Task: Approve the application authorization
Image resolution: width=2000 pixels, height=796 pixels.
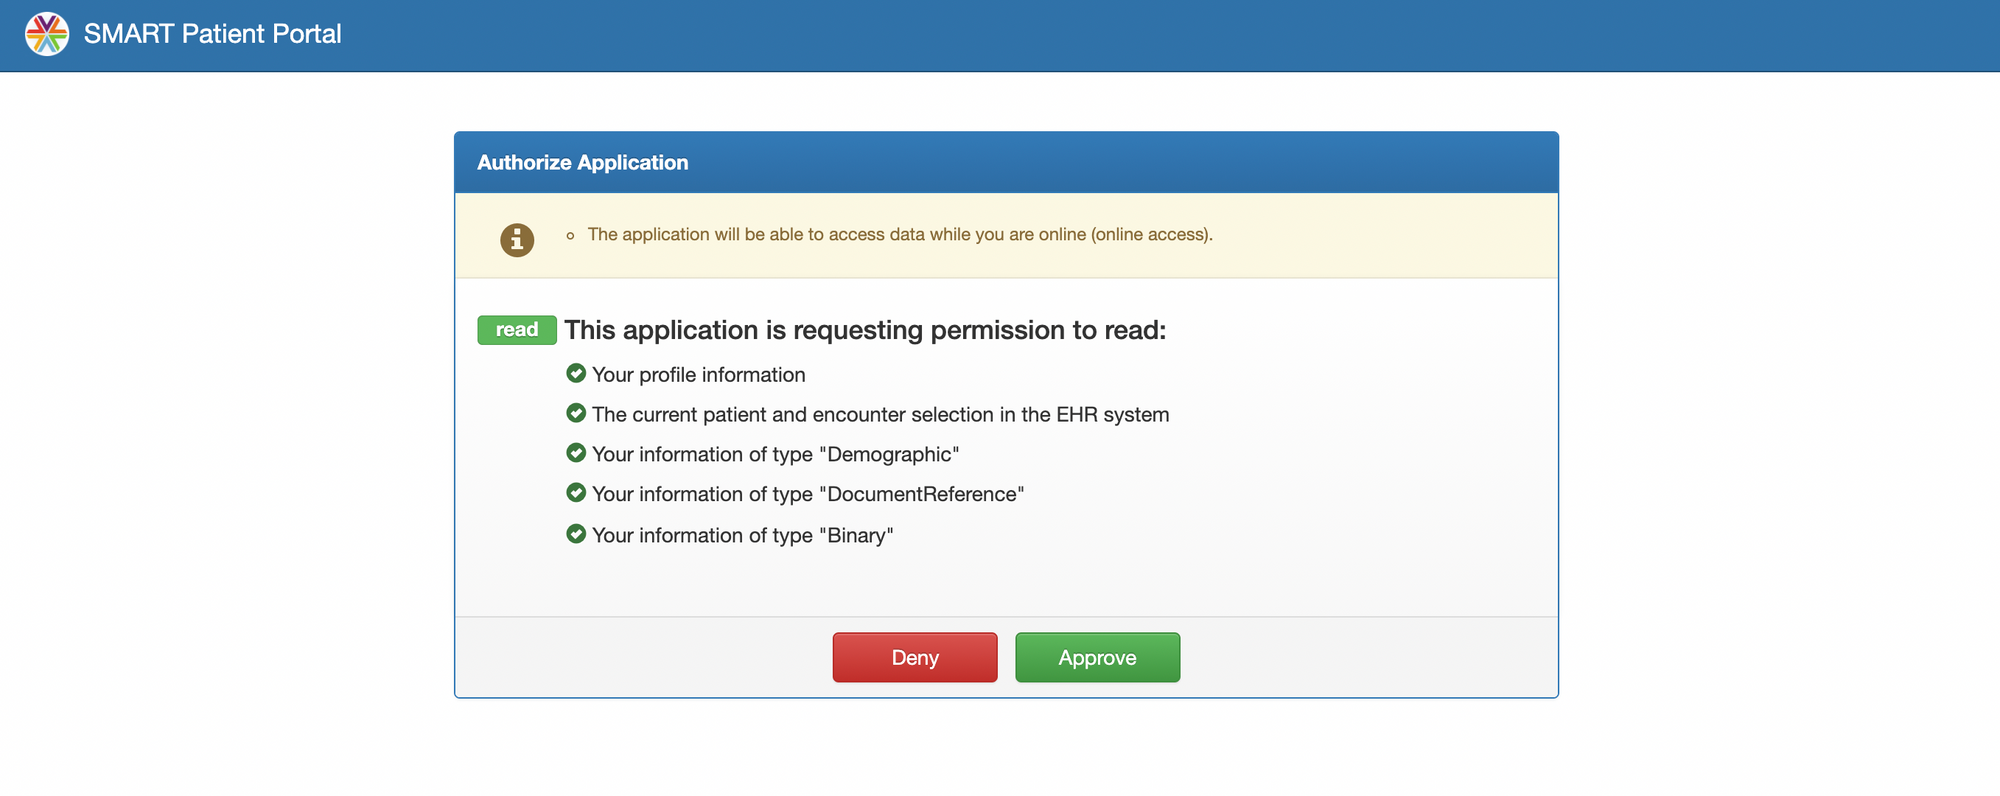Action: (x=1098, y=657)
